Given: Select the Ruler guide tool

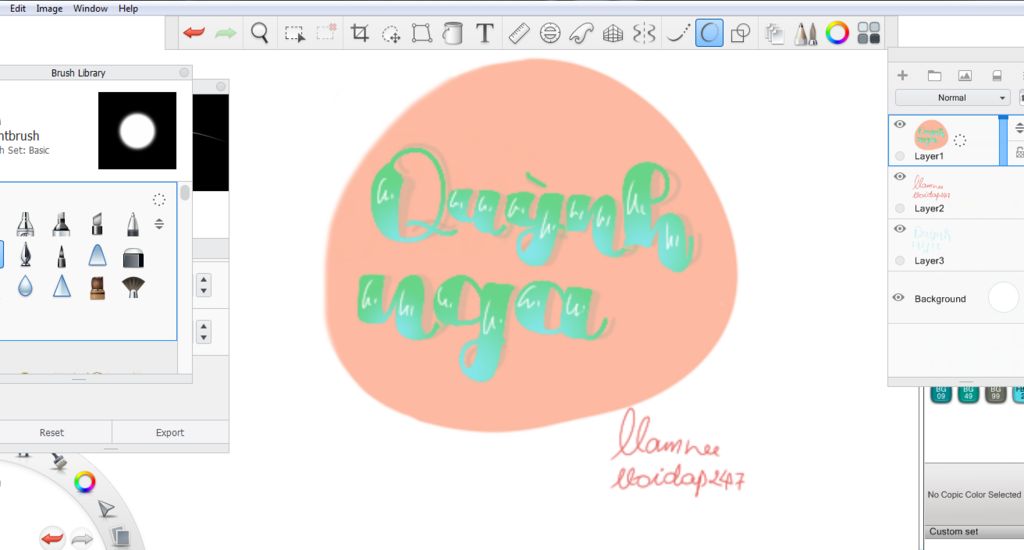Looking at the screenshot, I should pyautogui.click(x=519, y=33).
